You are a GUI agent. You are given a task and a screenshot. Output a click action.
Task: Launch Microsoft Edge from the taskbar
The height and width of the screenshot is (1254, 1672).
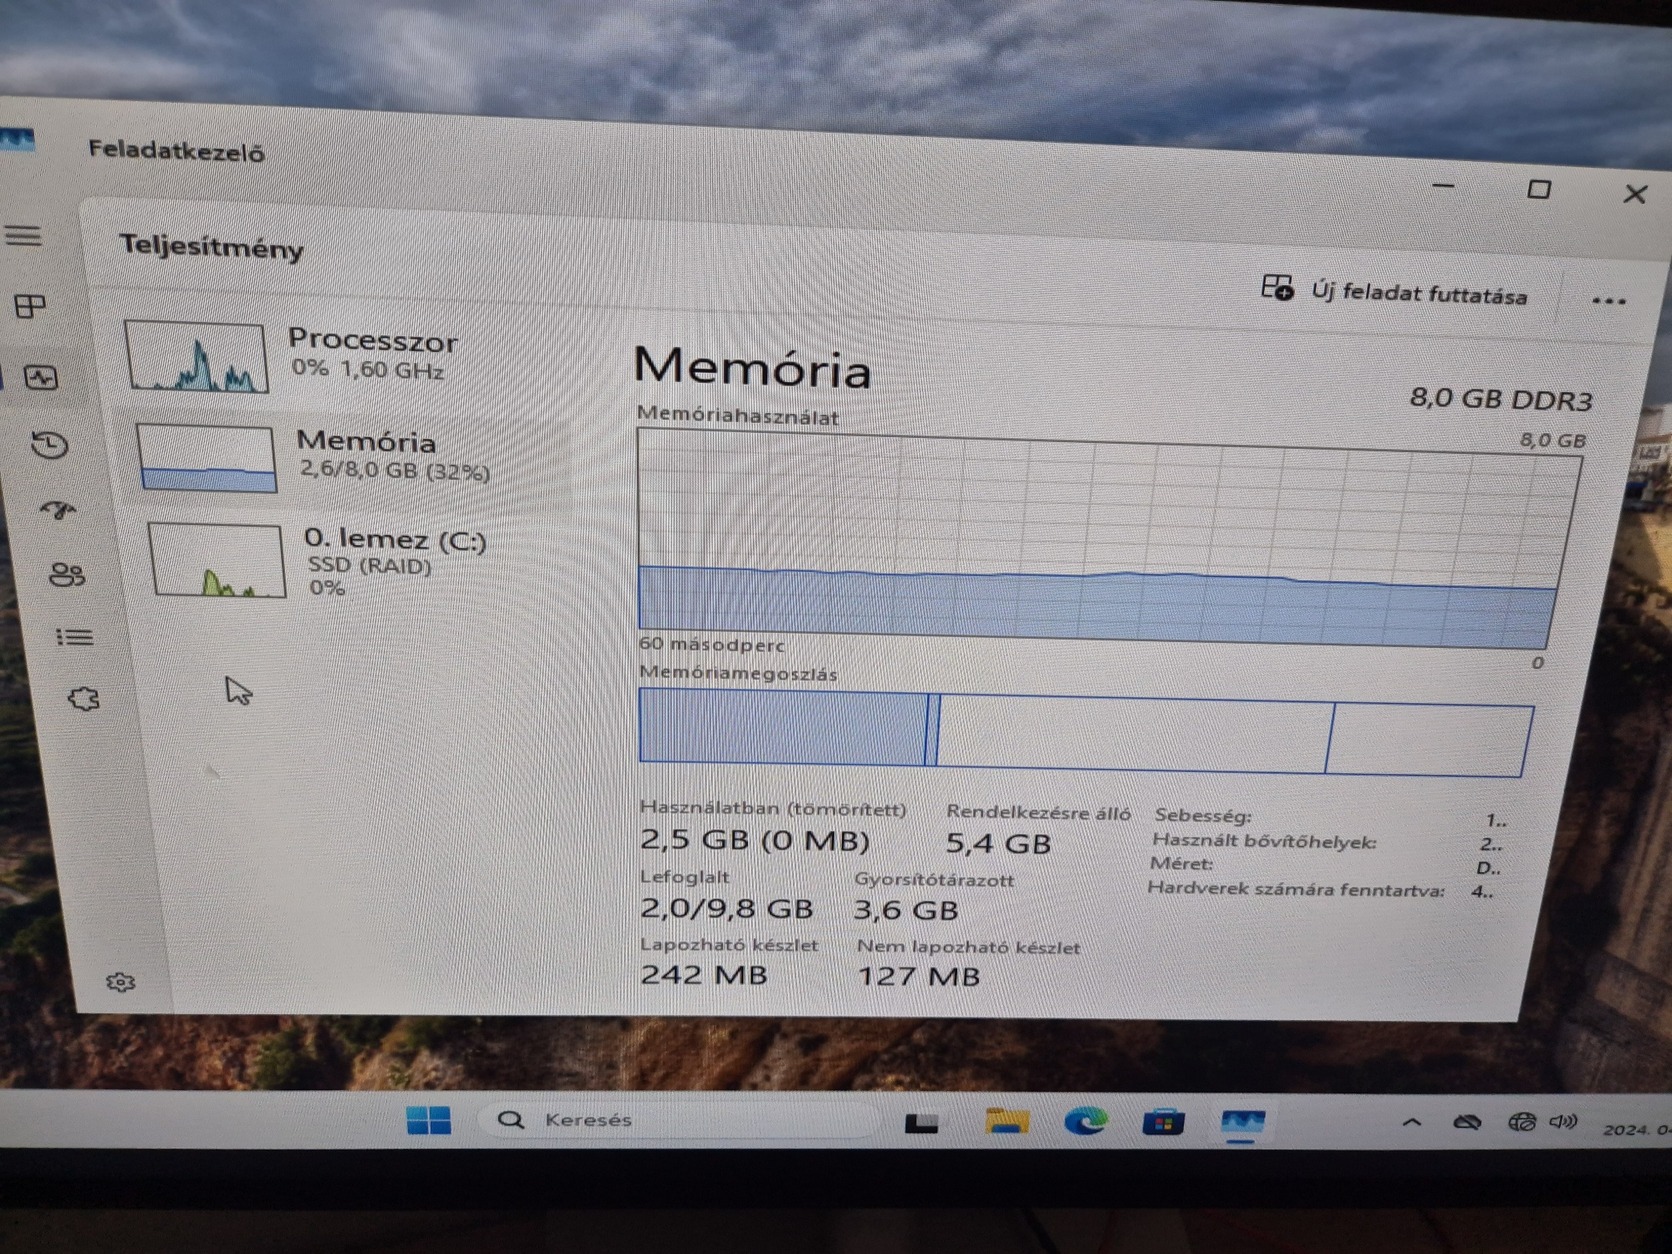click(x=1085, y=1121)
